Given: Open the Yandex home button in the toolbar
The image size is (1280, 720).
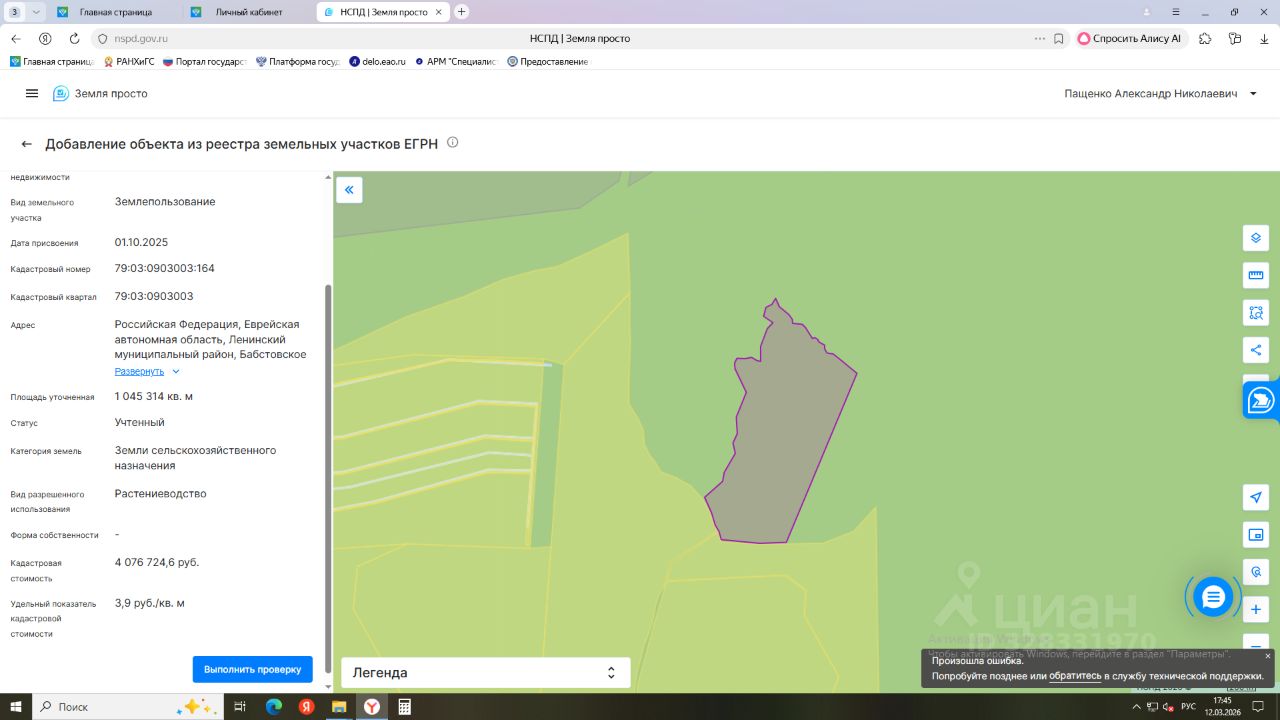Looking at the screenshot, I should (45, 38).
